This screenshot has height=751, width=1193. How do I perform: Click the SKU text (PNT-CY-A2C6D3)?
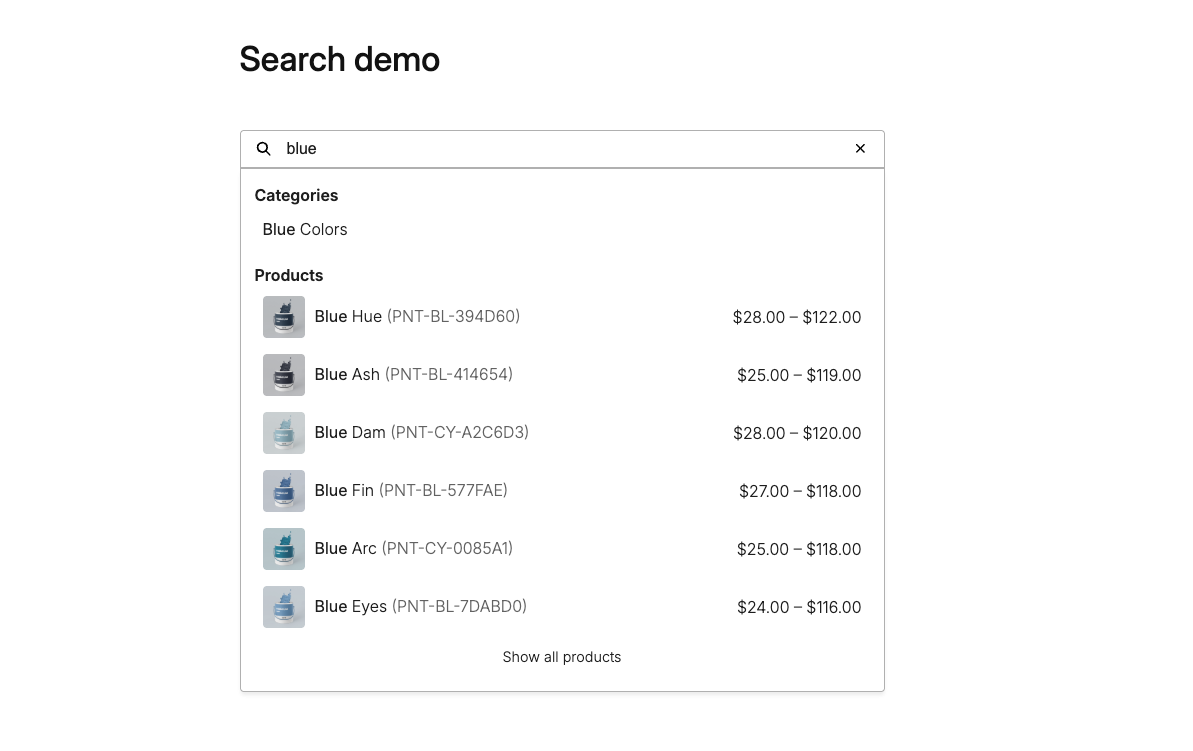click(x=460, y=432)
